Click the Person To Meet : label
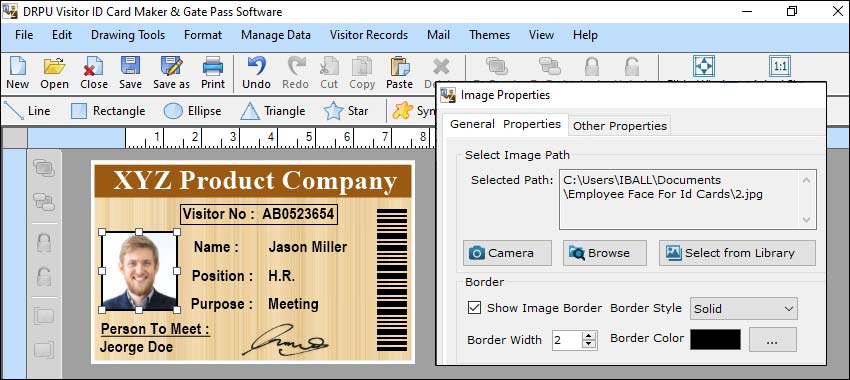 point(155,329)
